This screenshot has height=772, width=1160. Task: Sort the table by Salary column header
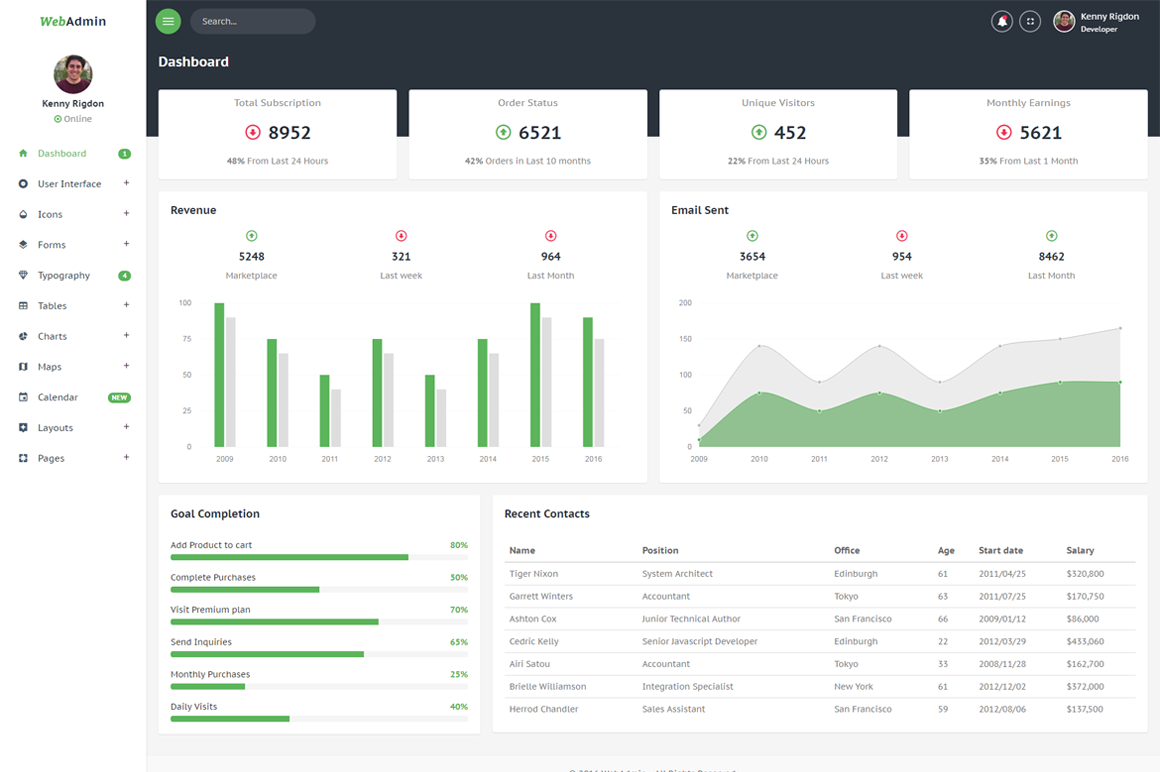(x=1080, y=550)
